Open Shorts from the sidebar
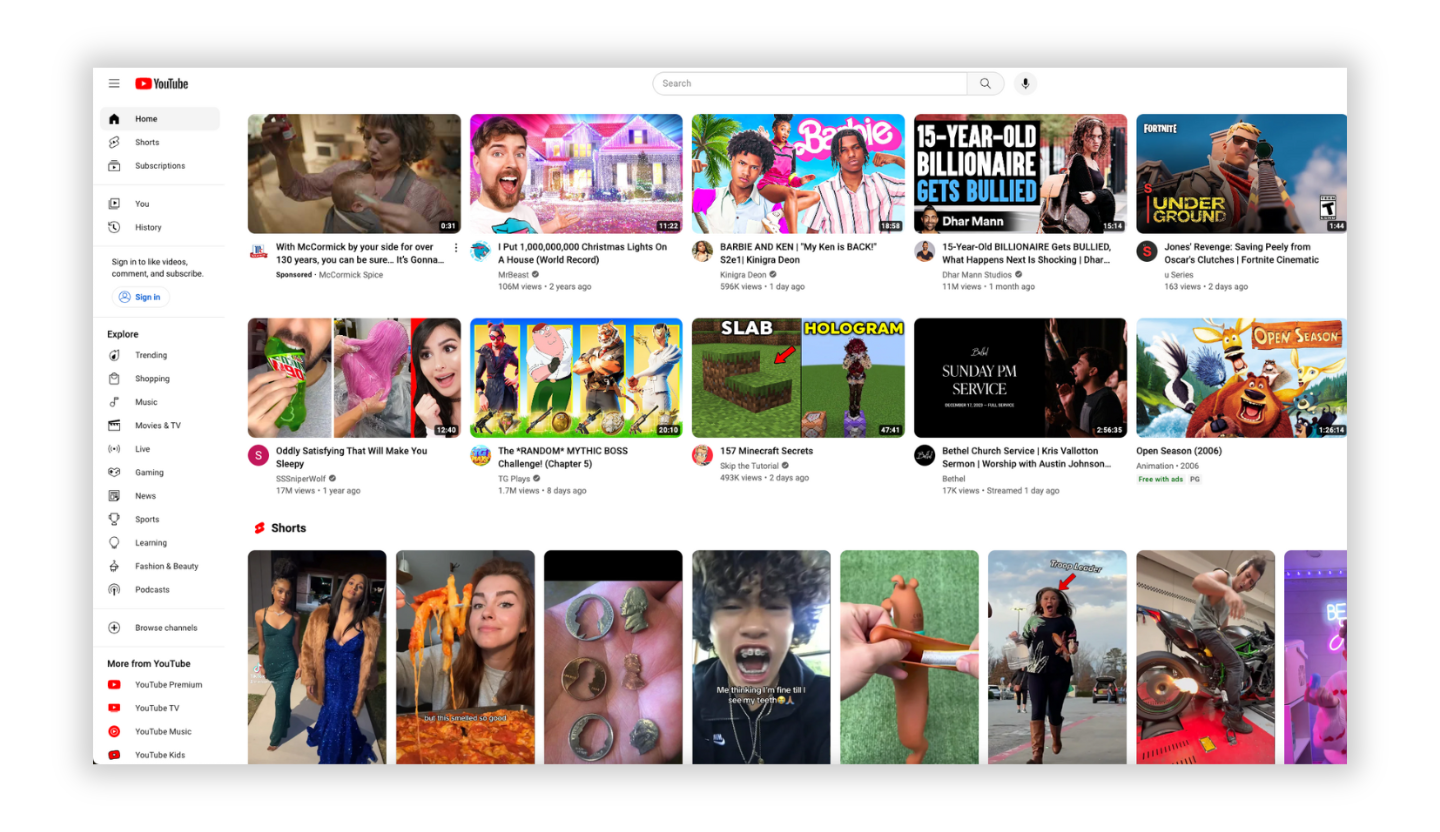 (x=147, y=142)
